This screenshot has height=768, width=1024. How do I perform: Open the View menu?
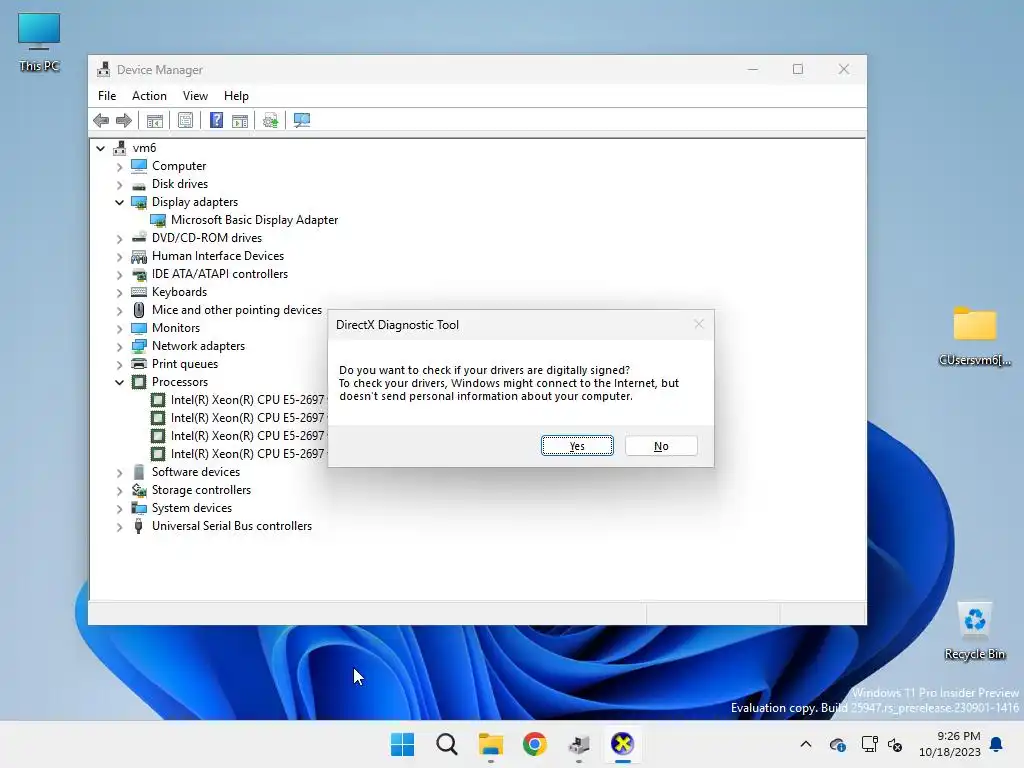point(195,96)
